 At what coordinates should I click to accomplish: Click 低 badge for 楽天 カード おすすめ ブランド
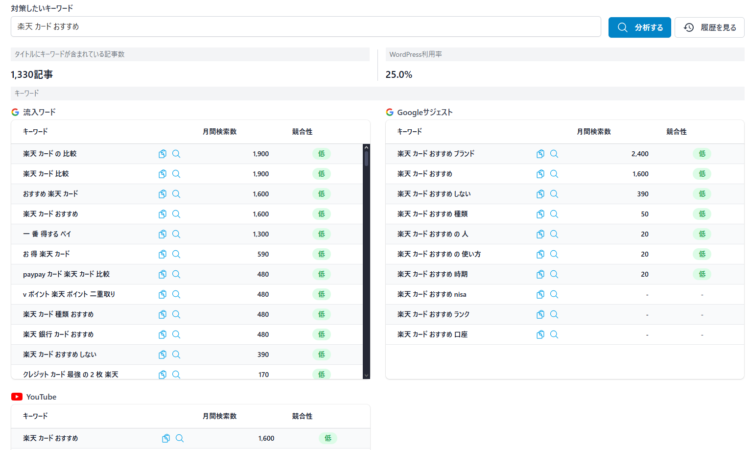[x=702, y=154]
